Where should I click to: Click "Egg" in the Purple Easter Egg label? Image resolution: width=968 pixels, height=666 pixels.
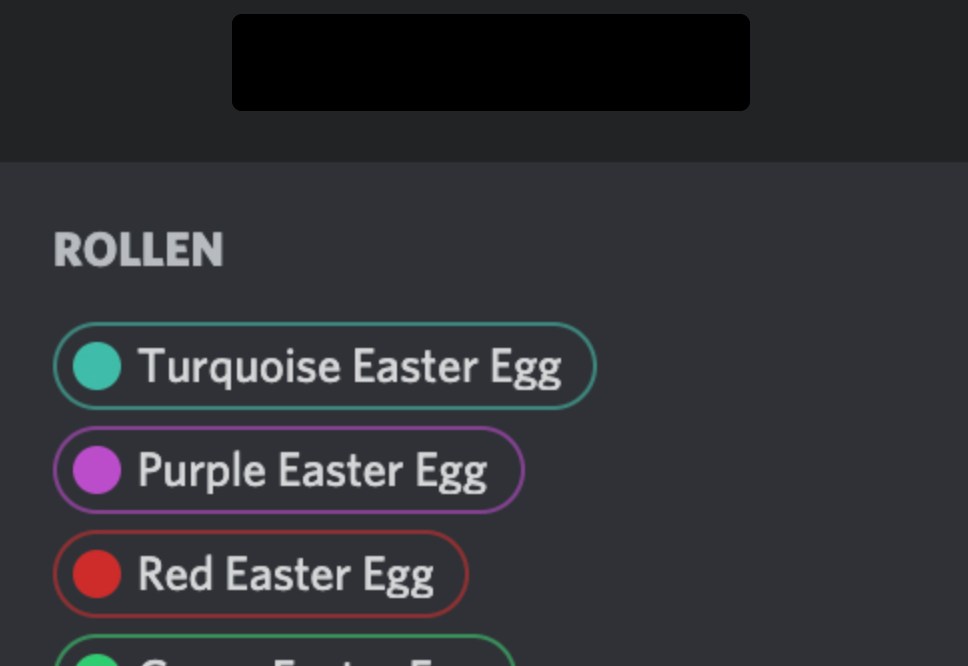pos(451,472)
